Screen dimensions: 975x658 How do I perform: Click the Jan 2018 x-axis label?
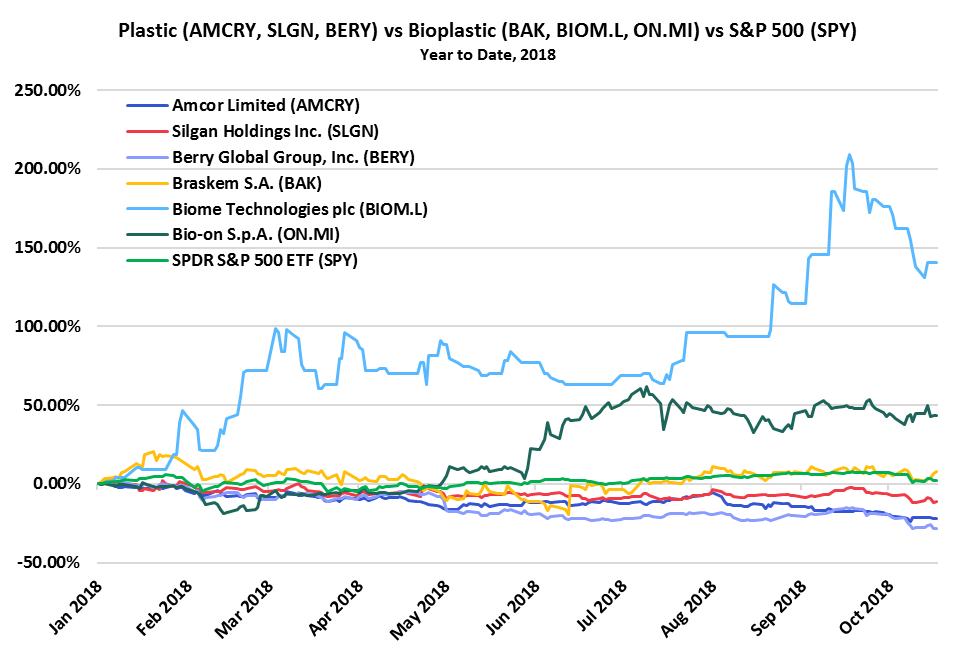(76, 608)
